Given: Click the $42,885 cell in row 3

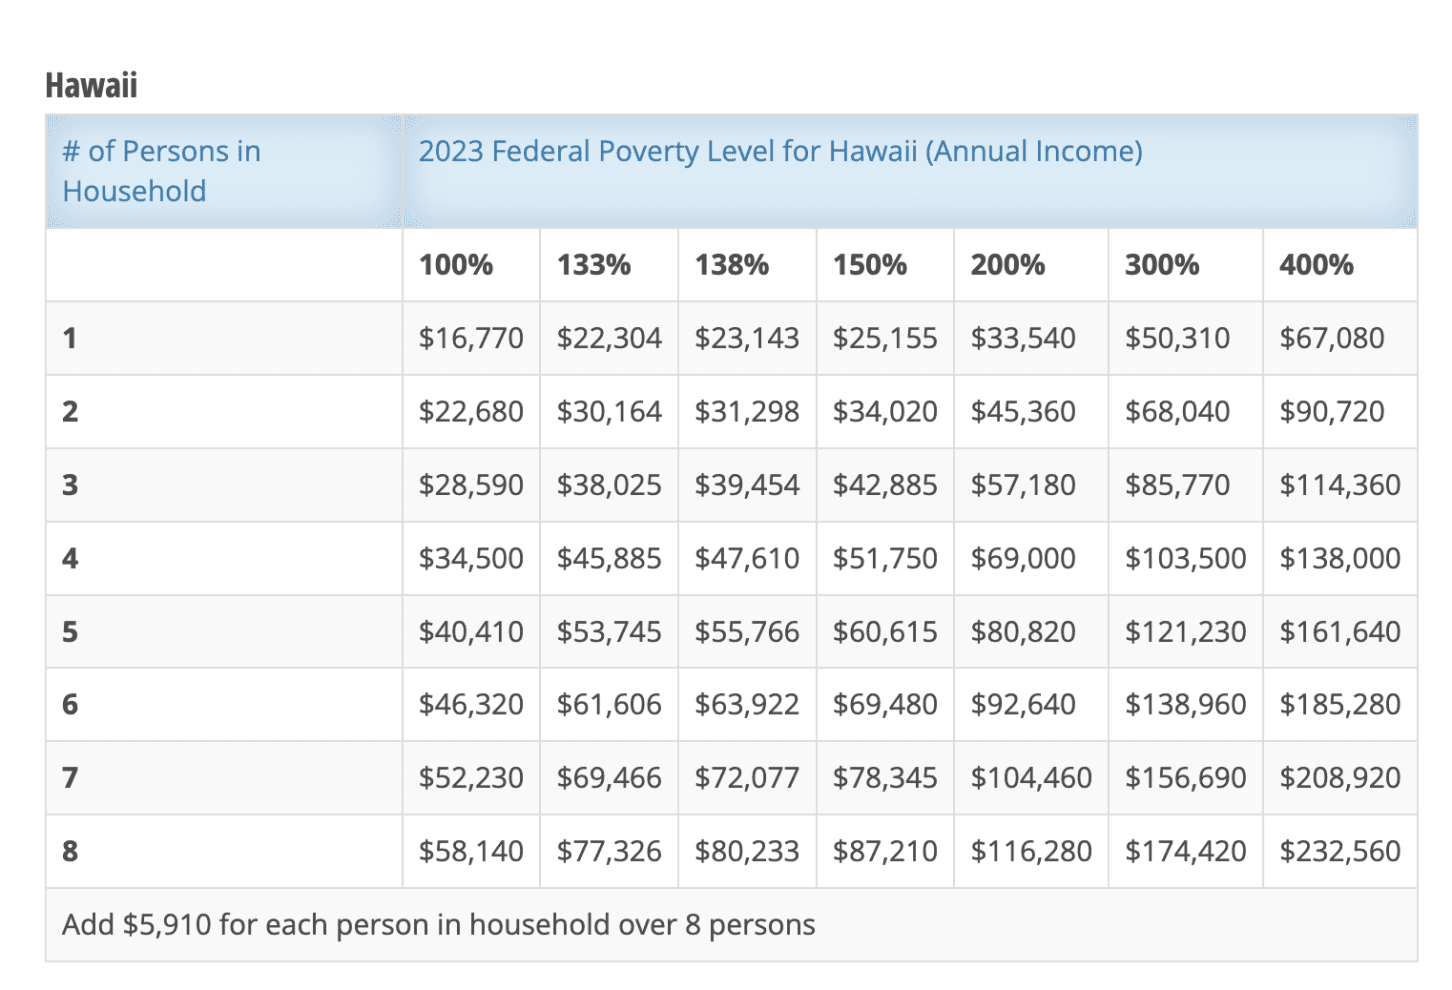Looking at the screenshot, I should tap(885, 485).
